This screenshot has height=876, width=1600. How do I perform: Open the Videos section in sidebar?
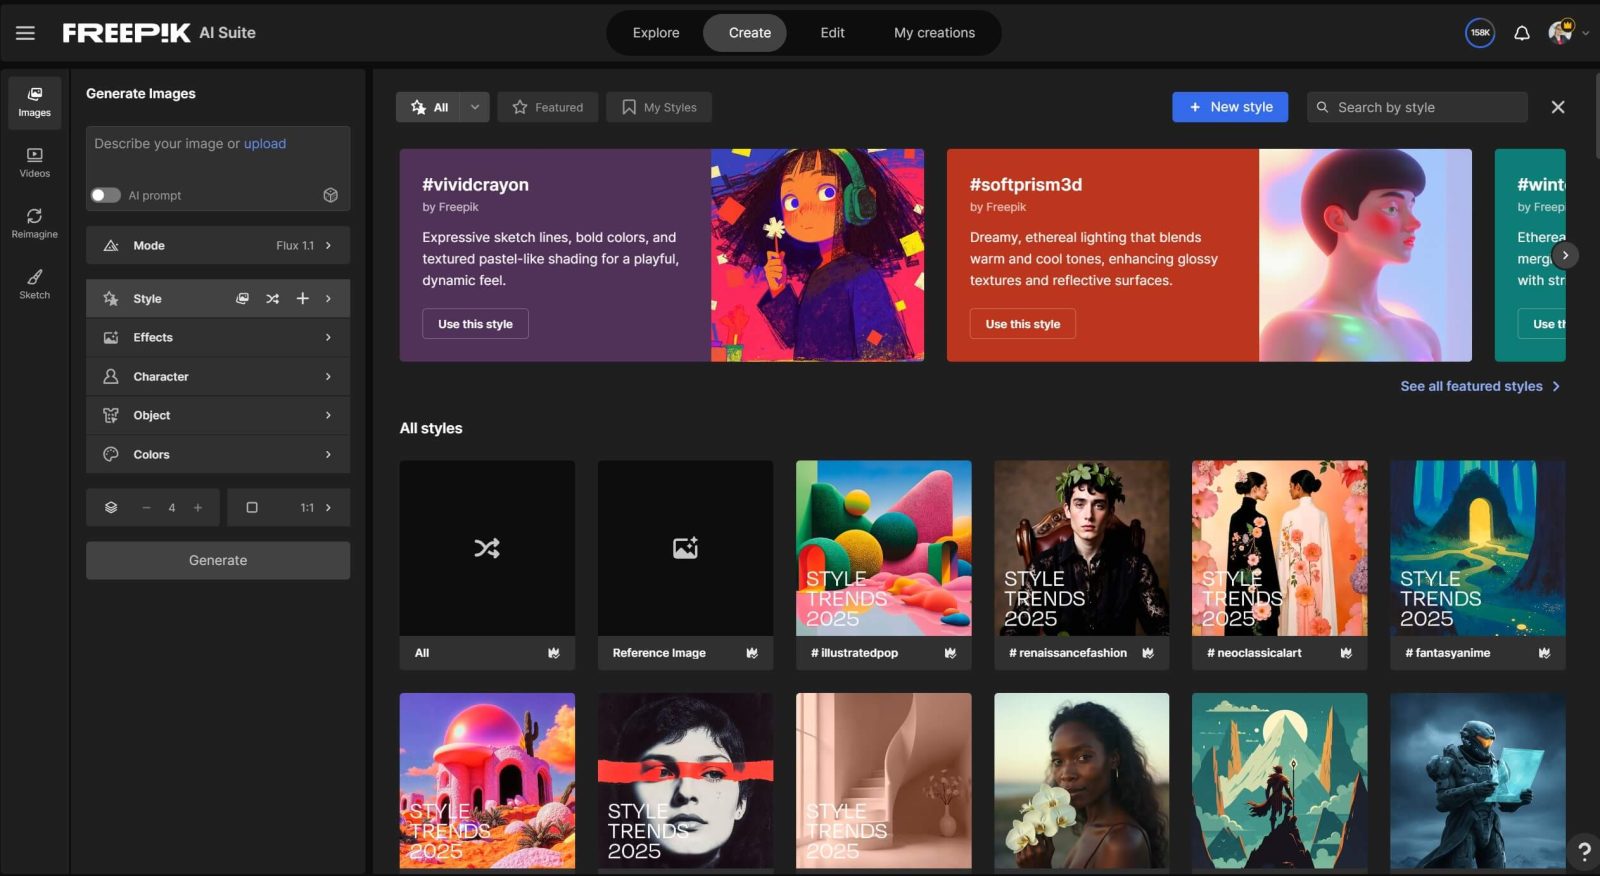[x=34, y=162]
